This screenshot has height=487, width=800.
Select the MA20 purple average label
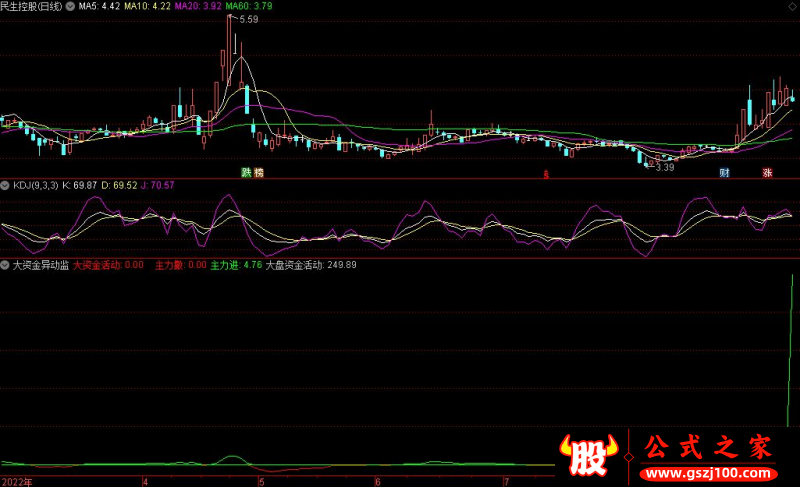(198, 6)
